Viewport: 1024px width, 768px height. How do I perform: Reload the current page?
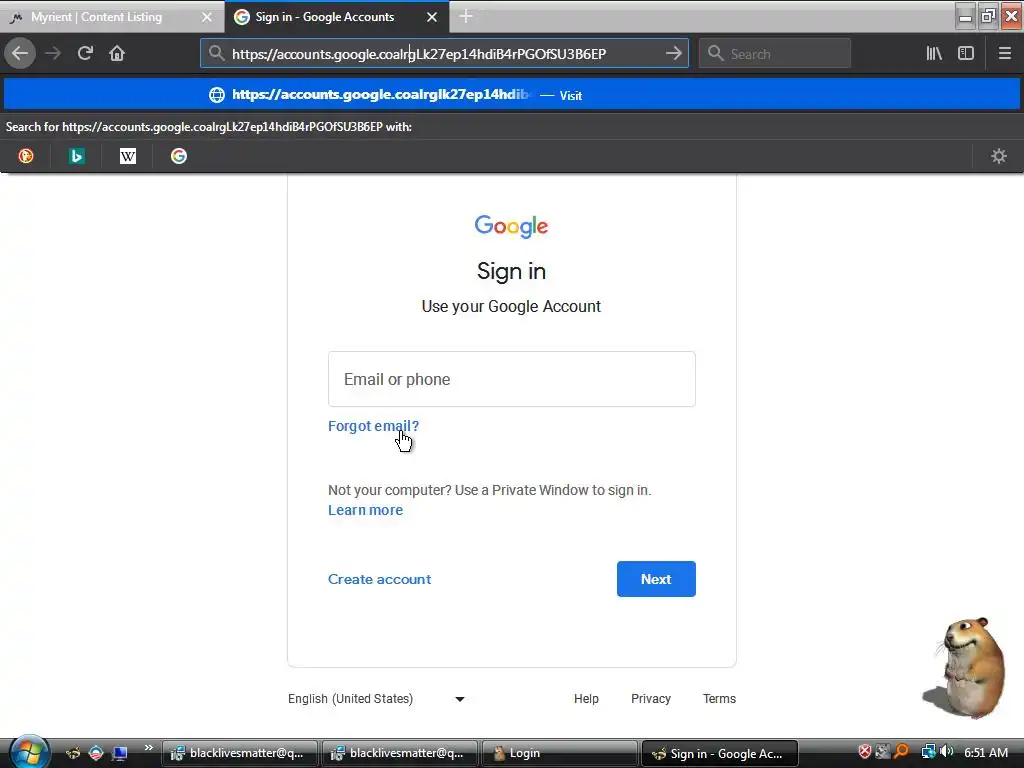85,54
